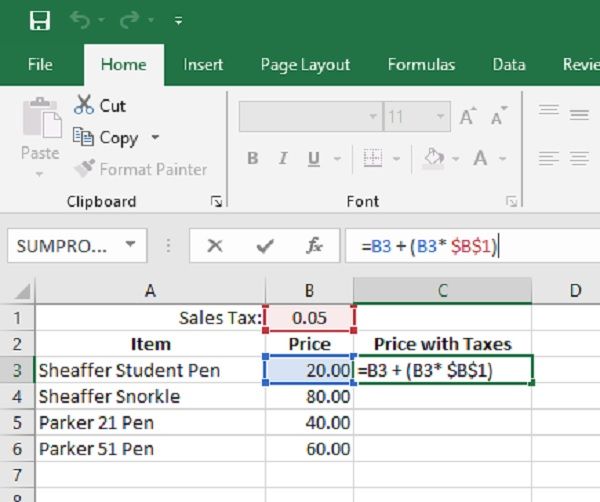Expand the Copy dropdown arrow
This screenshot has height=502, width=600.
point(155,137)
